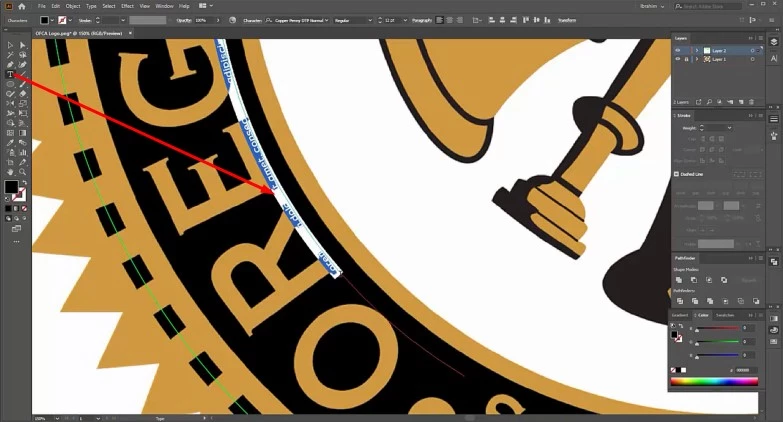This screenshot has height=422, width=783.
Task: Align text right in Paragraph controls
Action: (459, 20)
